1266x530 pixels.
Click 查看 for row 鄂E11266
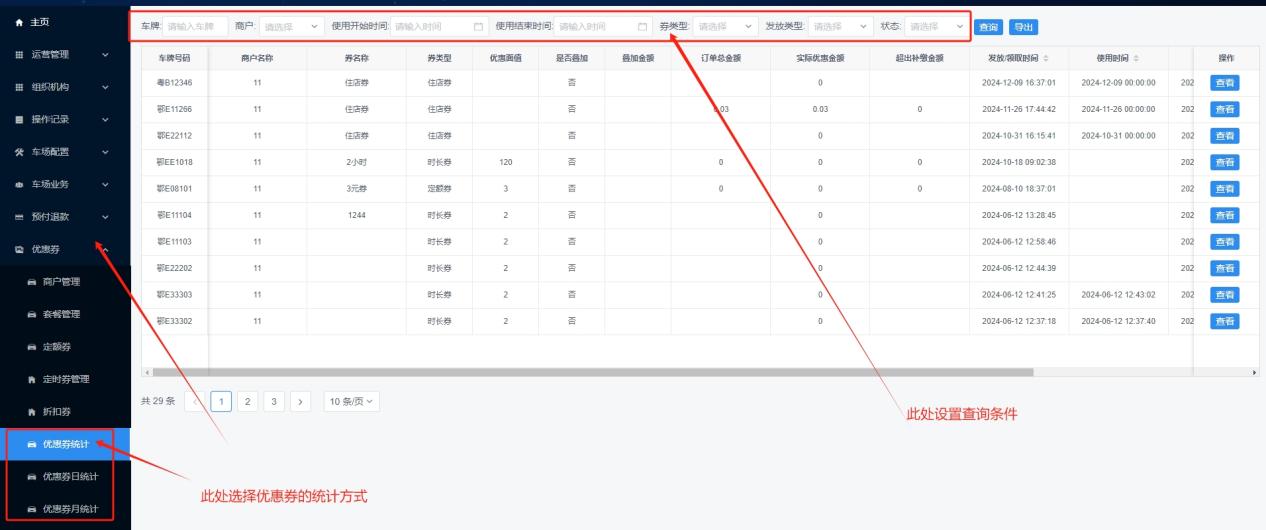coord(1224,109)
